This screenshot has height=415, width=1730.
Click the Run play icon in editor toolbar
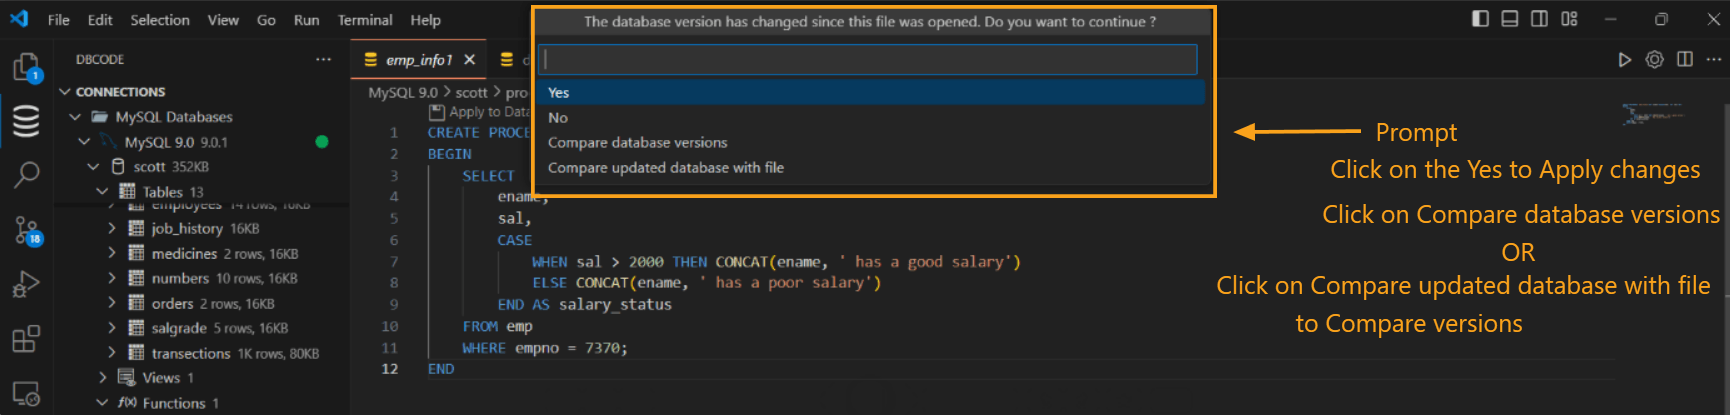click(1625, 60)
